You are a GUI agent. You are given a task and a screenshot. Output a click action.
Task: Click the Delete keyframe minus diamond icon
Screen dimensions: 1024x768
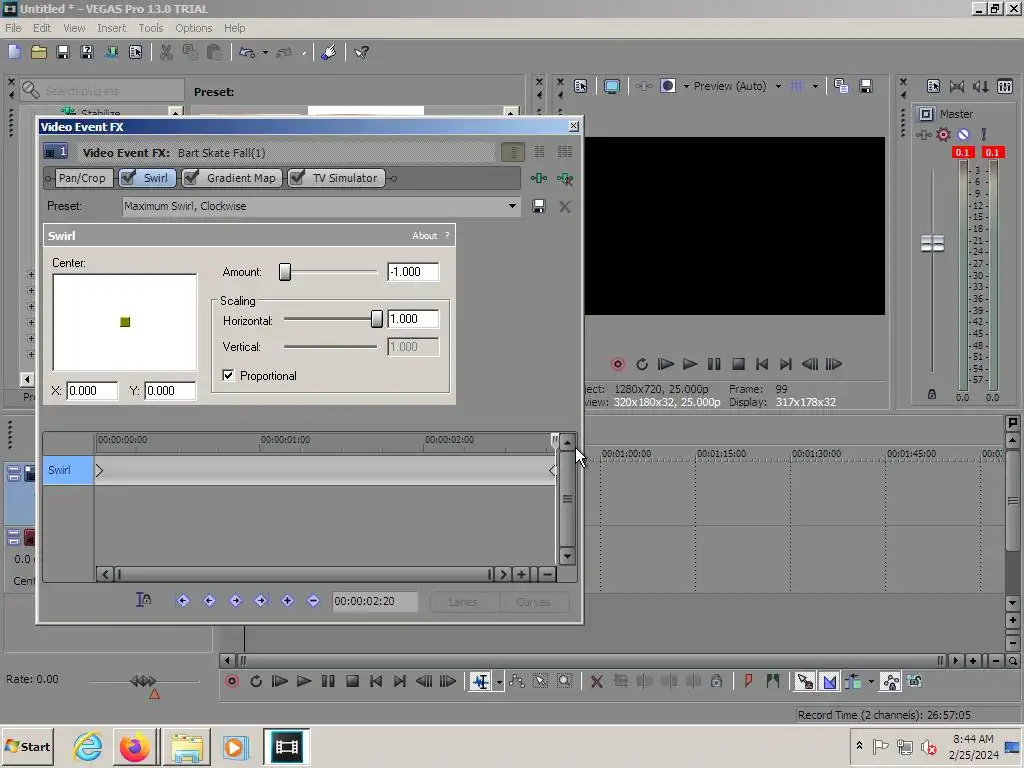point(313,600)
